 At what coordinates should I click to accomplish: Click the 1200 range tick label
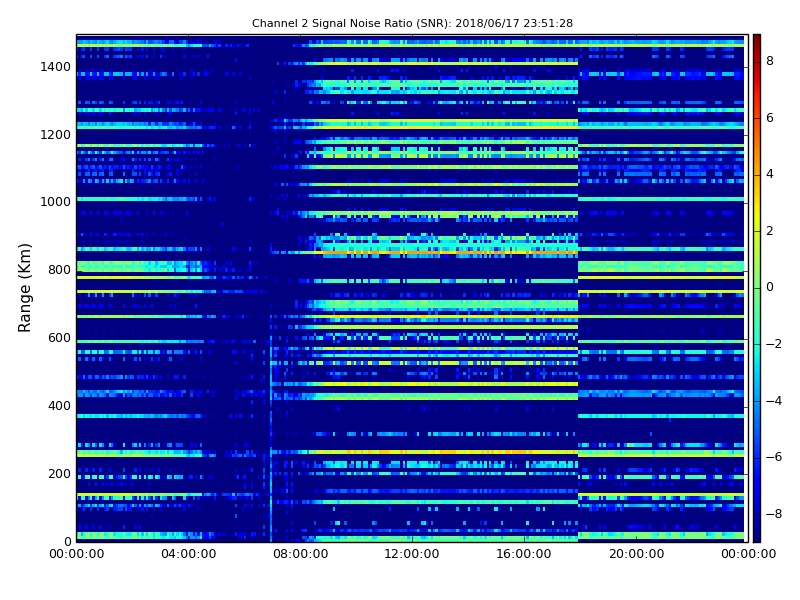point(55,135)
